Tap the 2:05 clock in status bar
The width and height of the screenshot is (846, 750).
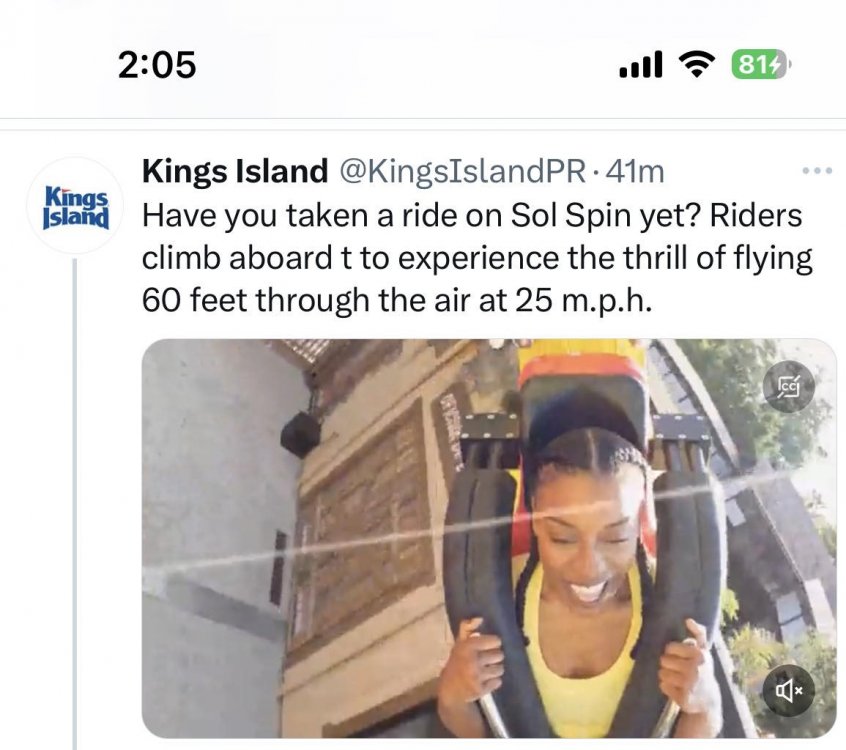157,65
